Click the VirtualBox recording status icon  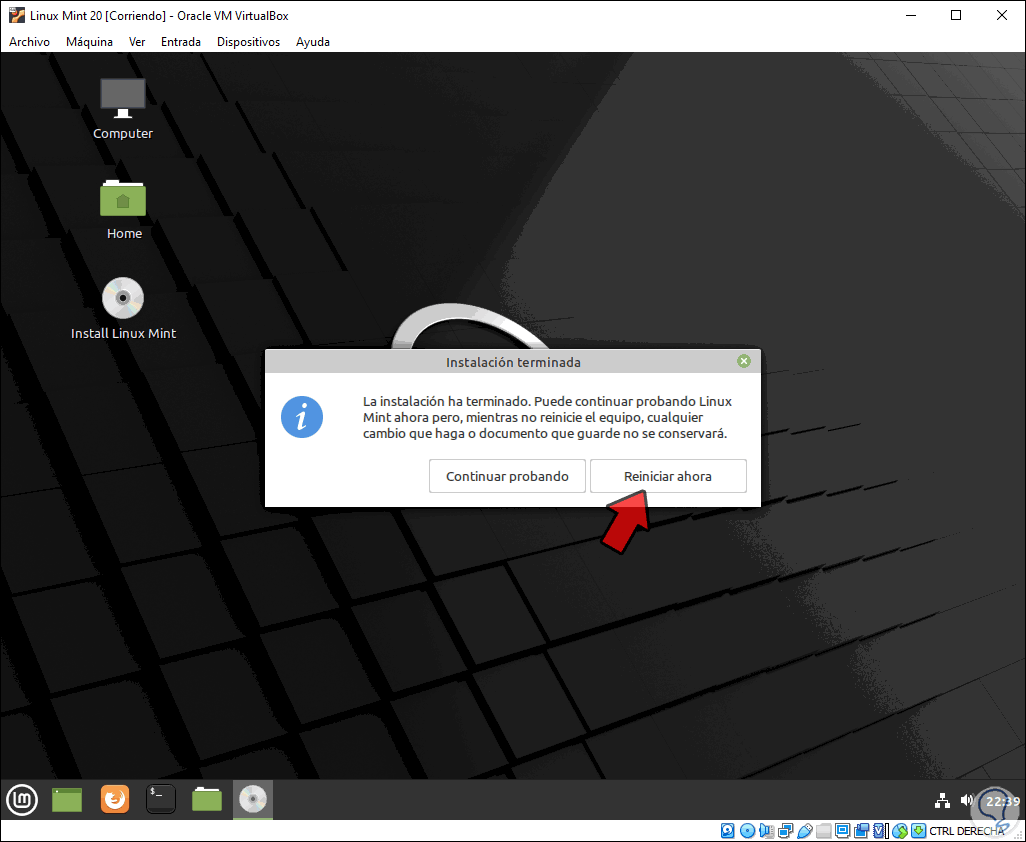[862, 831]
